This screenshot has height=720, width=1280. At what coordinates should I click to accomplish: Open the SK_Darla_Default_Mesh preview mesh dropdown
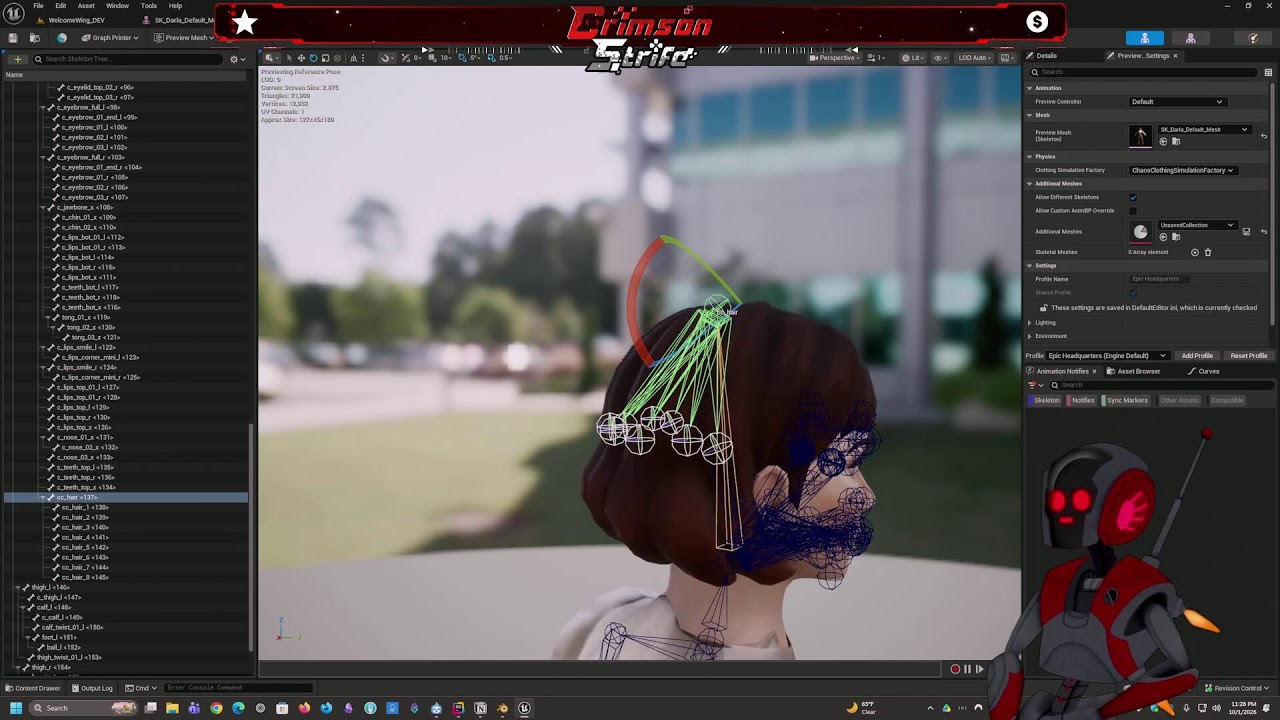1203,129
